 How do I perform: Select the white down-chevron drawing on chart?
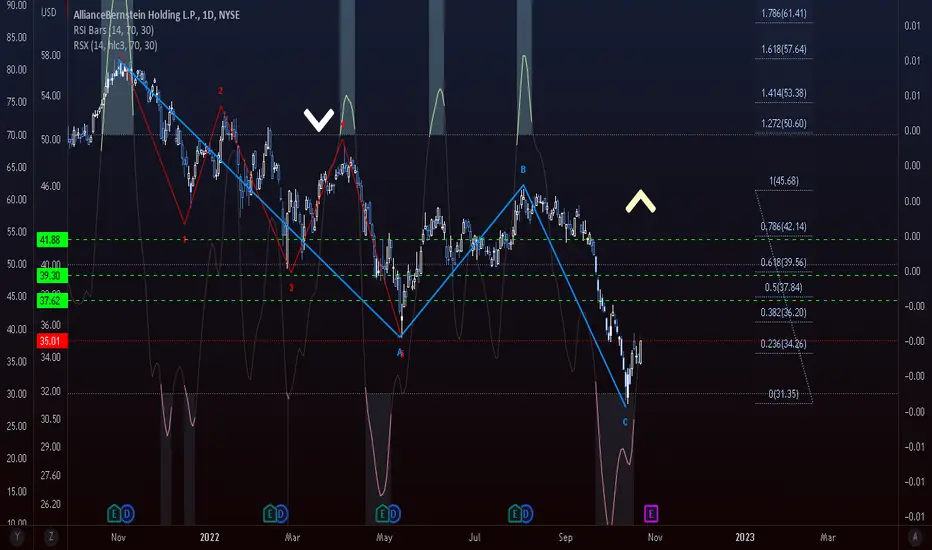pos(319,120)
